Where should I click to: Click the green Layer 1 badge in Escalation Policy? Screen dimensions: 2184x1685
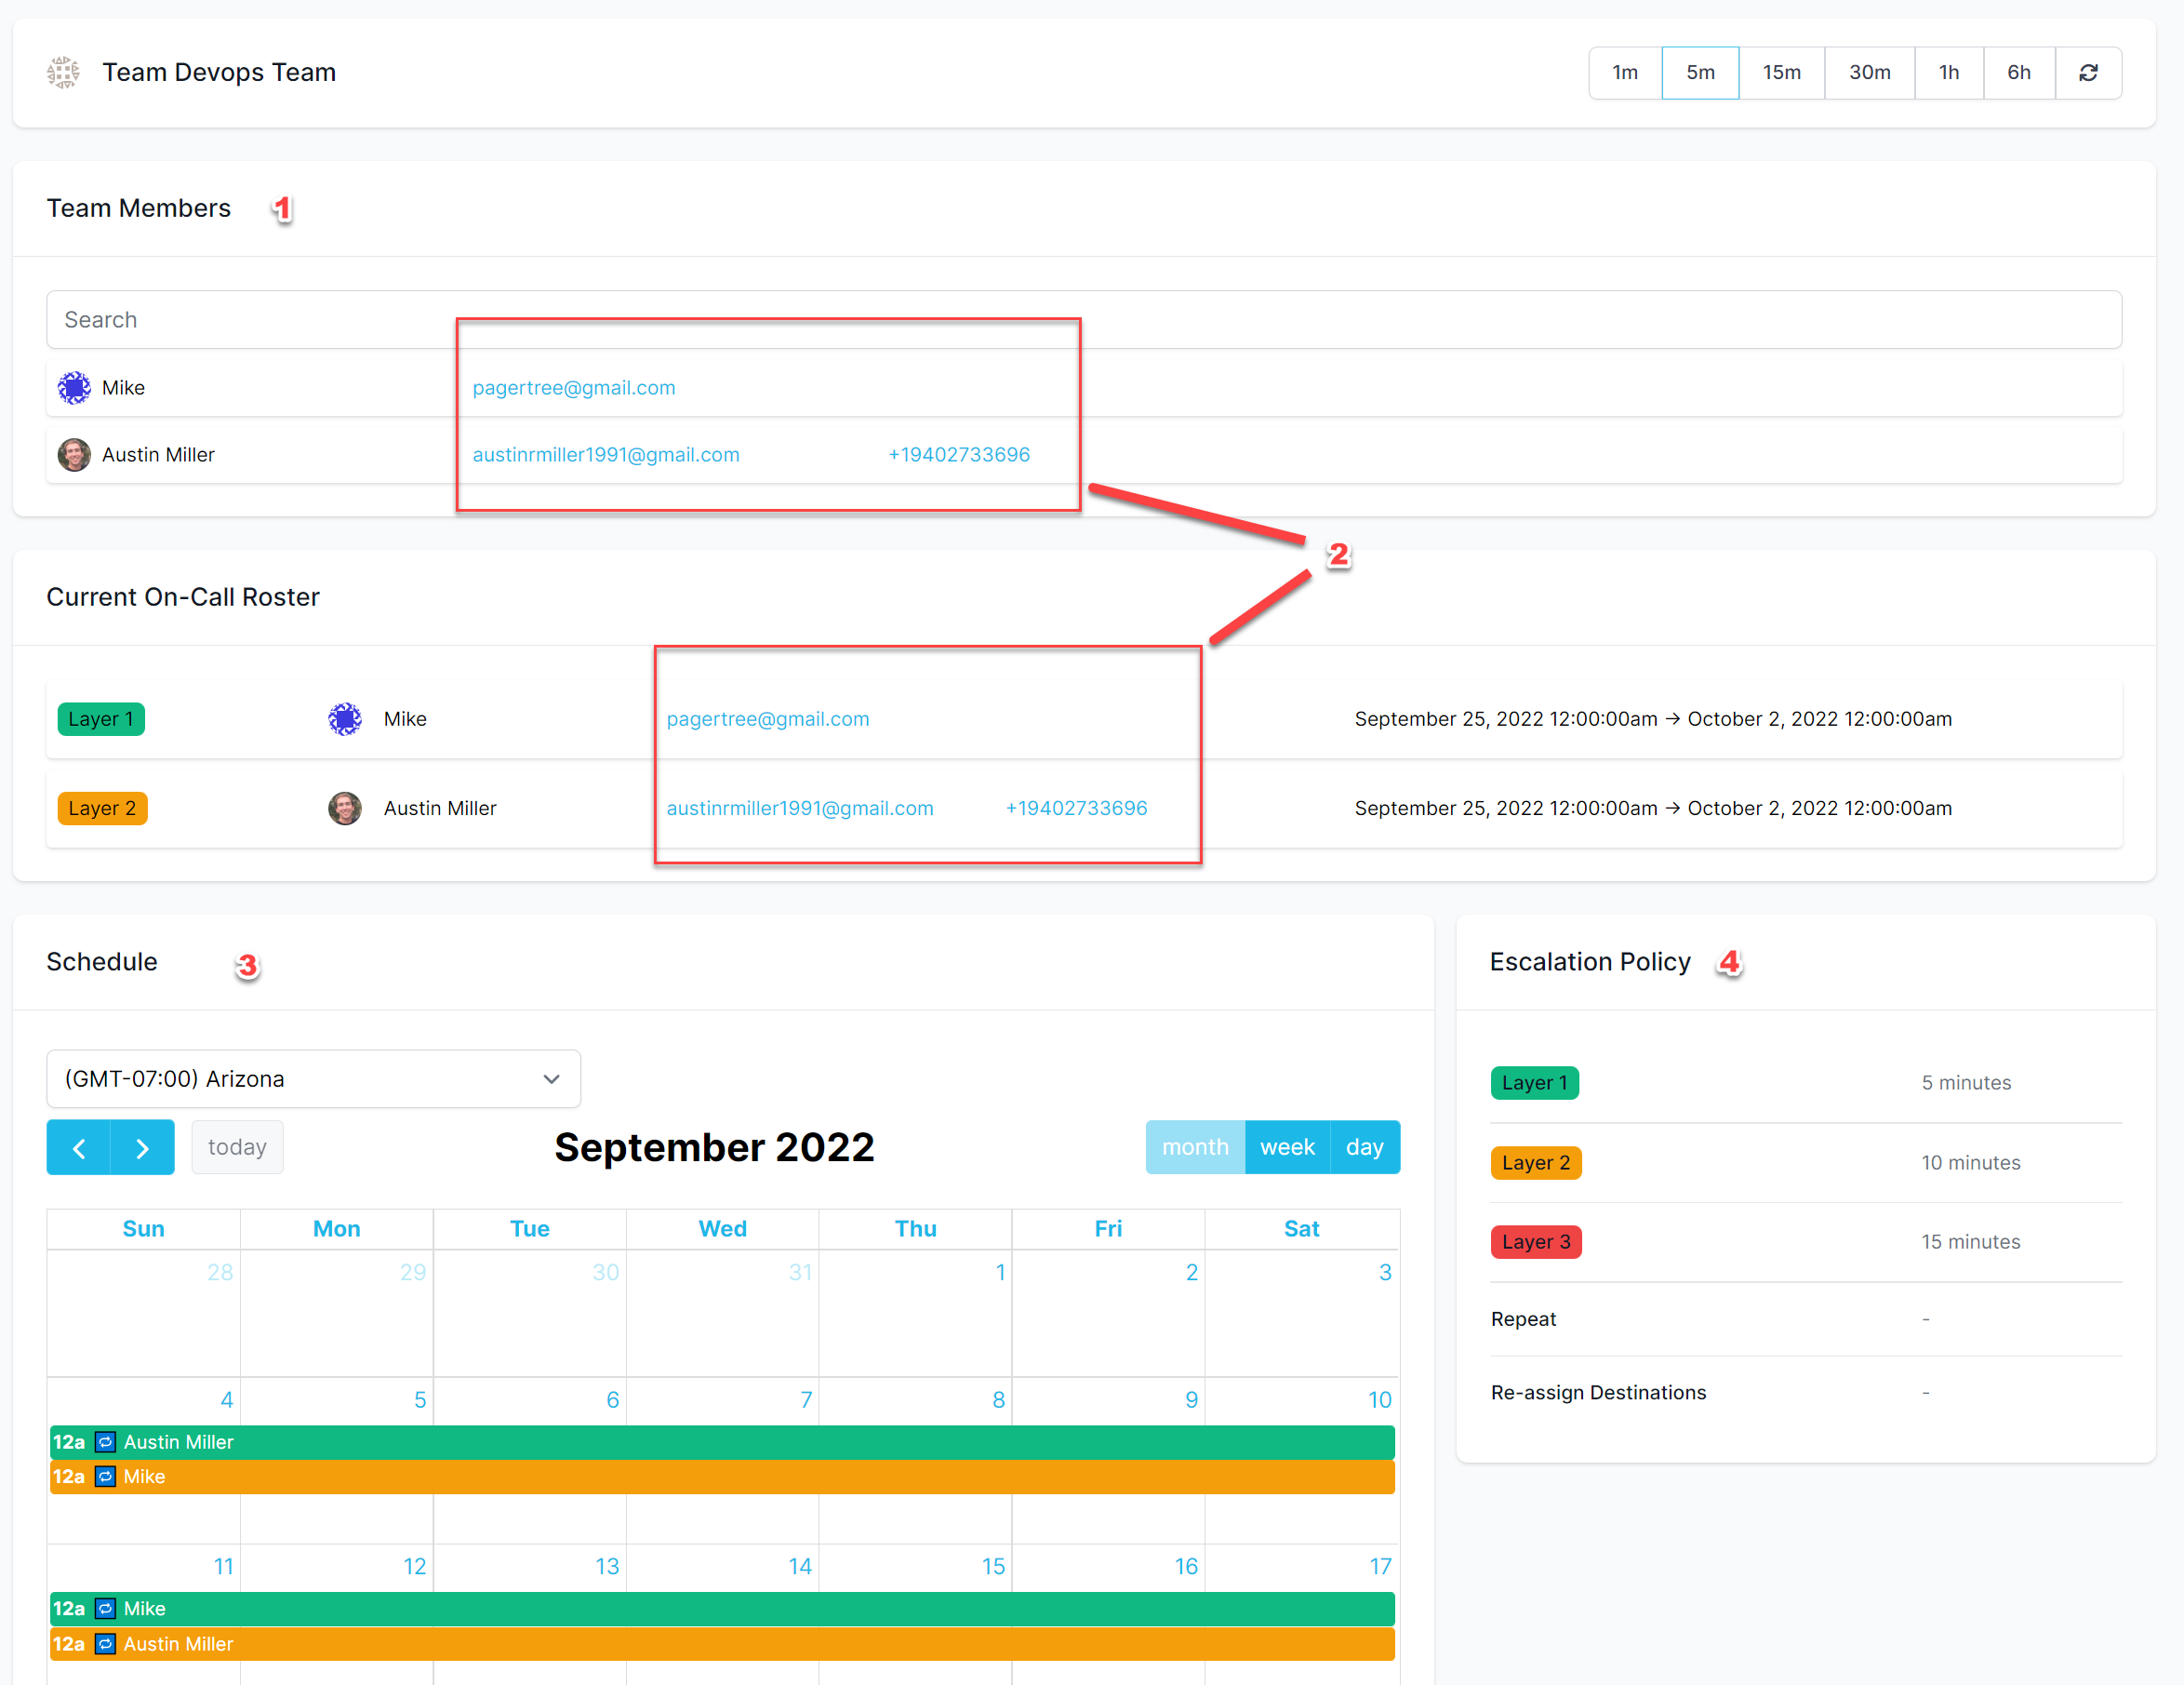(x=1534, y=1082)
